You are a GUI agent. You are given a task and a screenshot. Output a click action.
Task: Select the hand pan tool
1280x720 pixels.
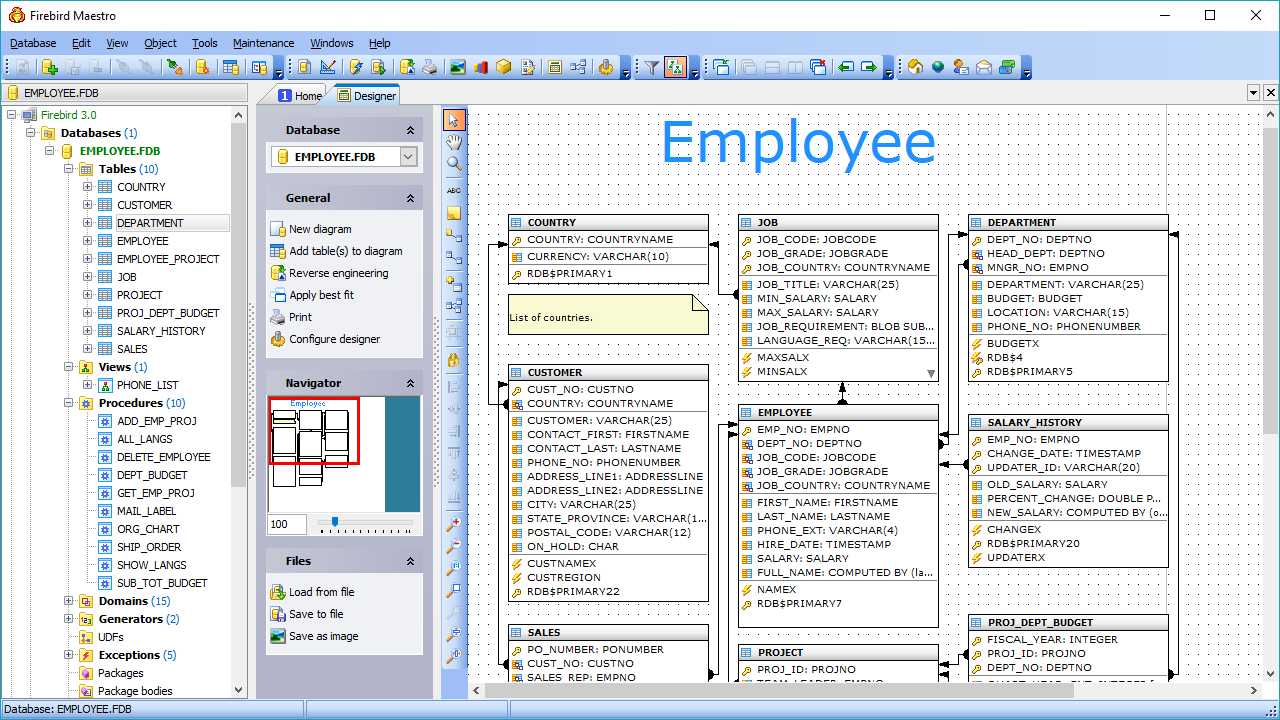pyautogui.click(x=454, y=142)
